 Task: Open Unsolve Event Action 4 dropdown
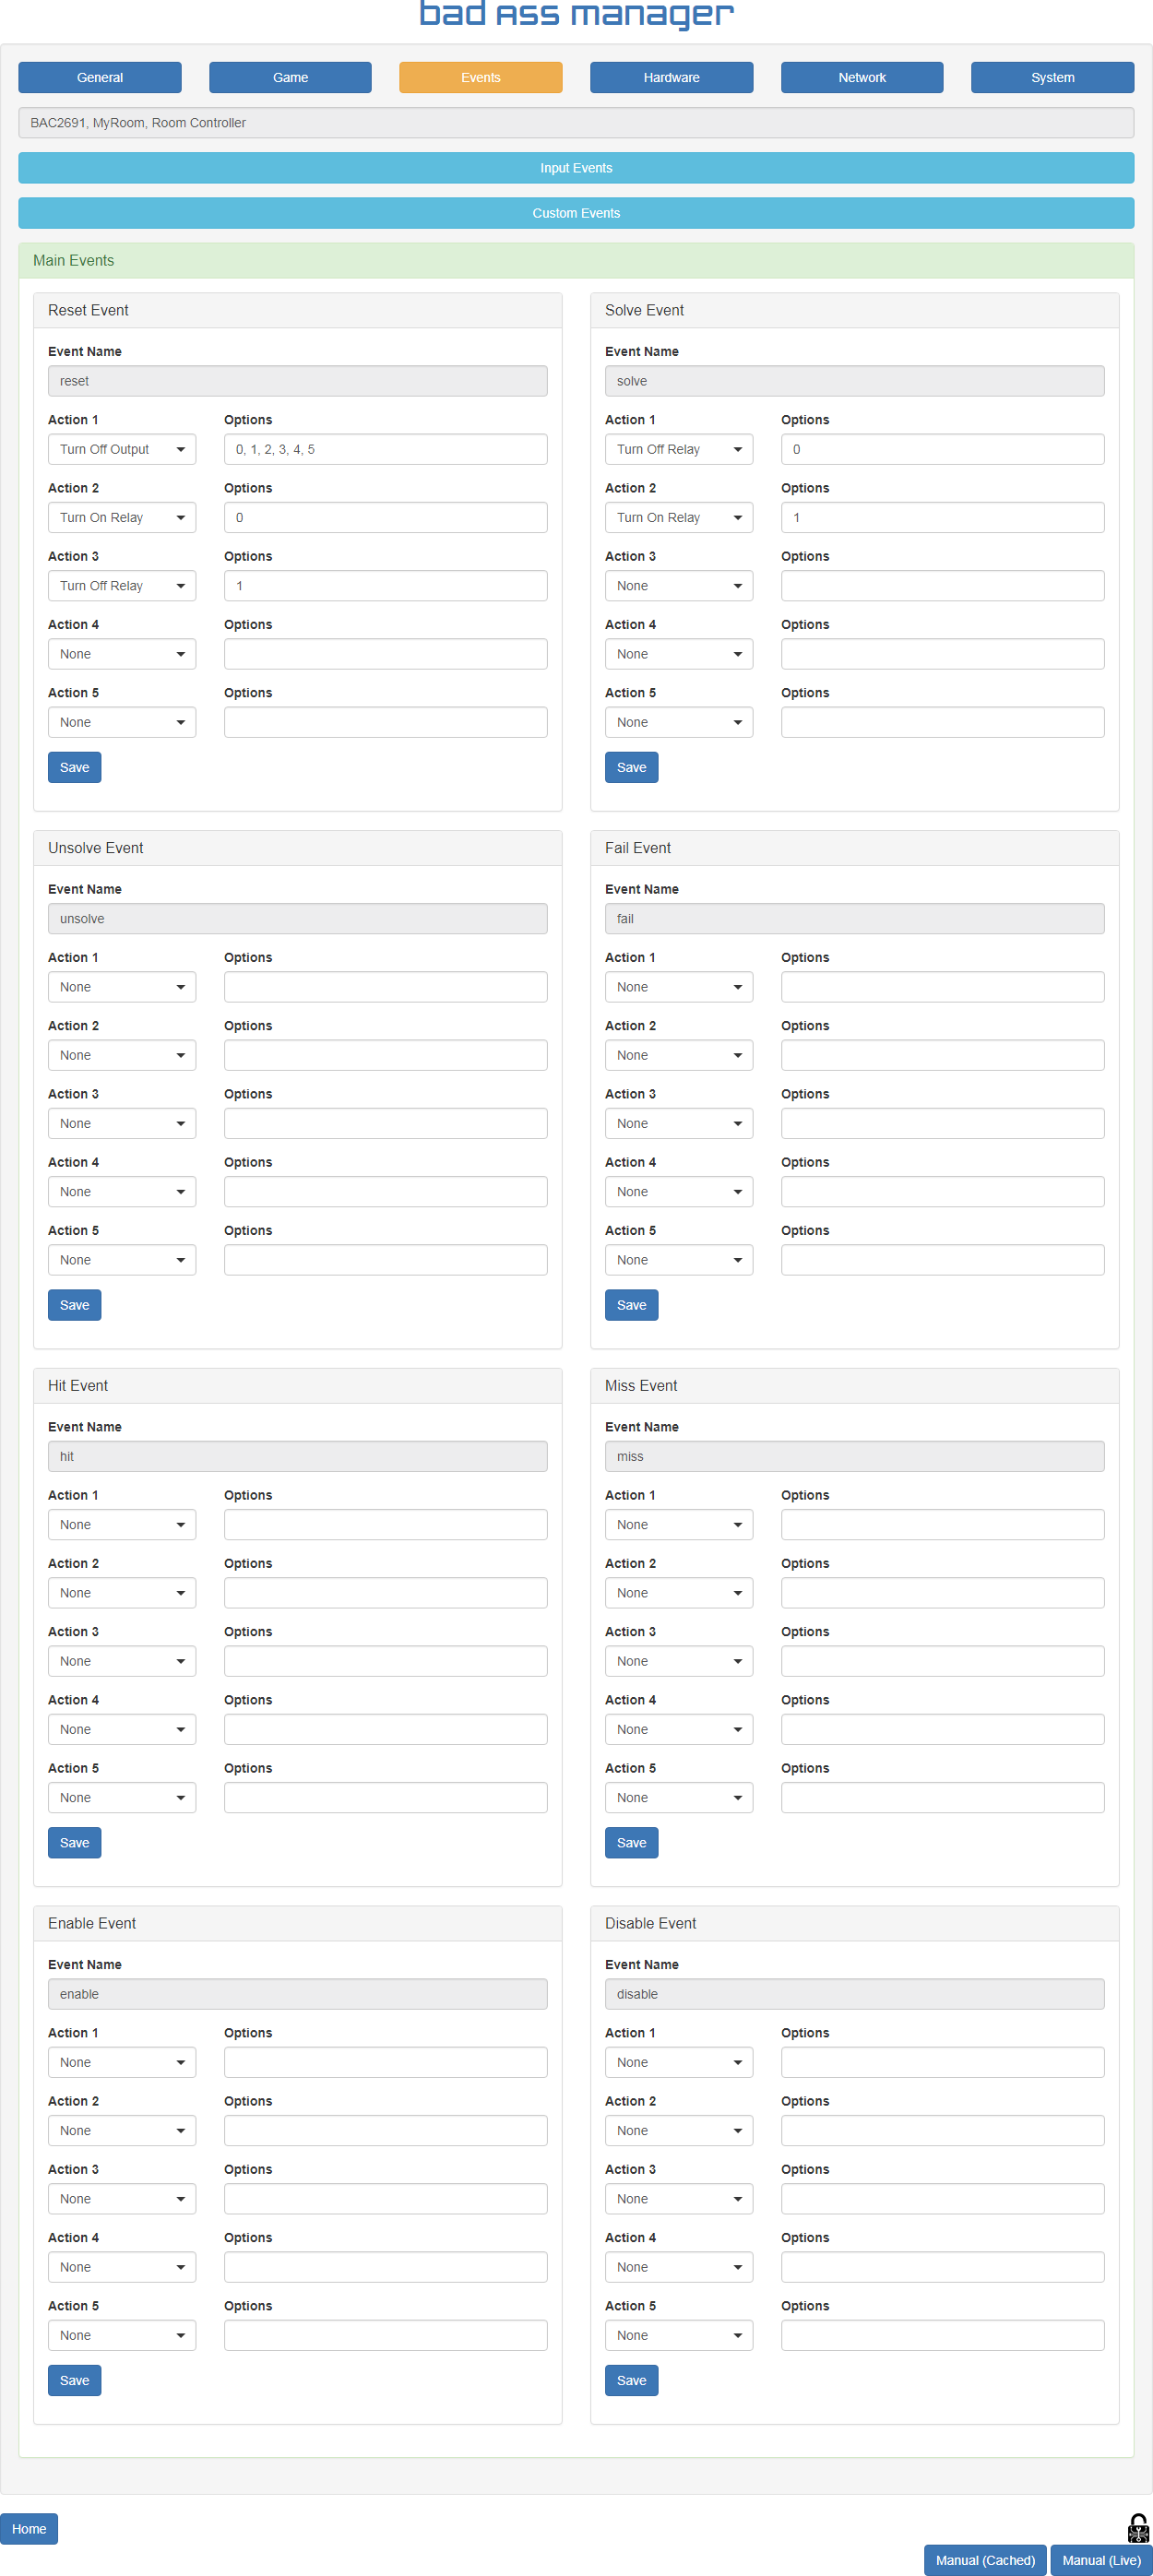pyautogui.click(x=122, y=1192)
